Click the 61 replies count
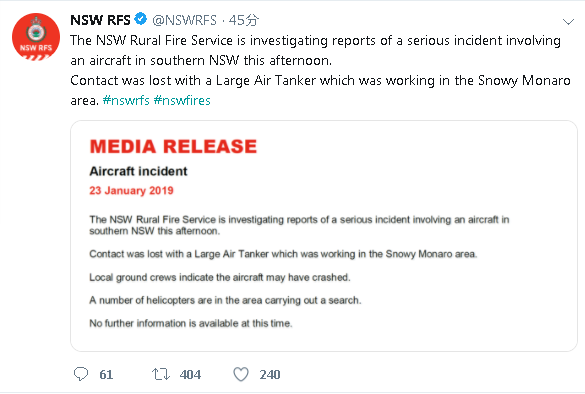The height and width of the screenshot is (394, 585). 106,374
